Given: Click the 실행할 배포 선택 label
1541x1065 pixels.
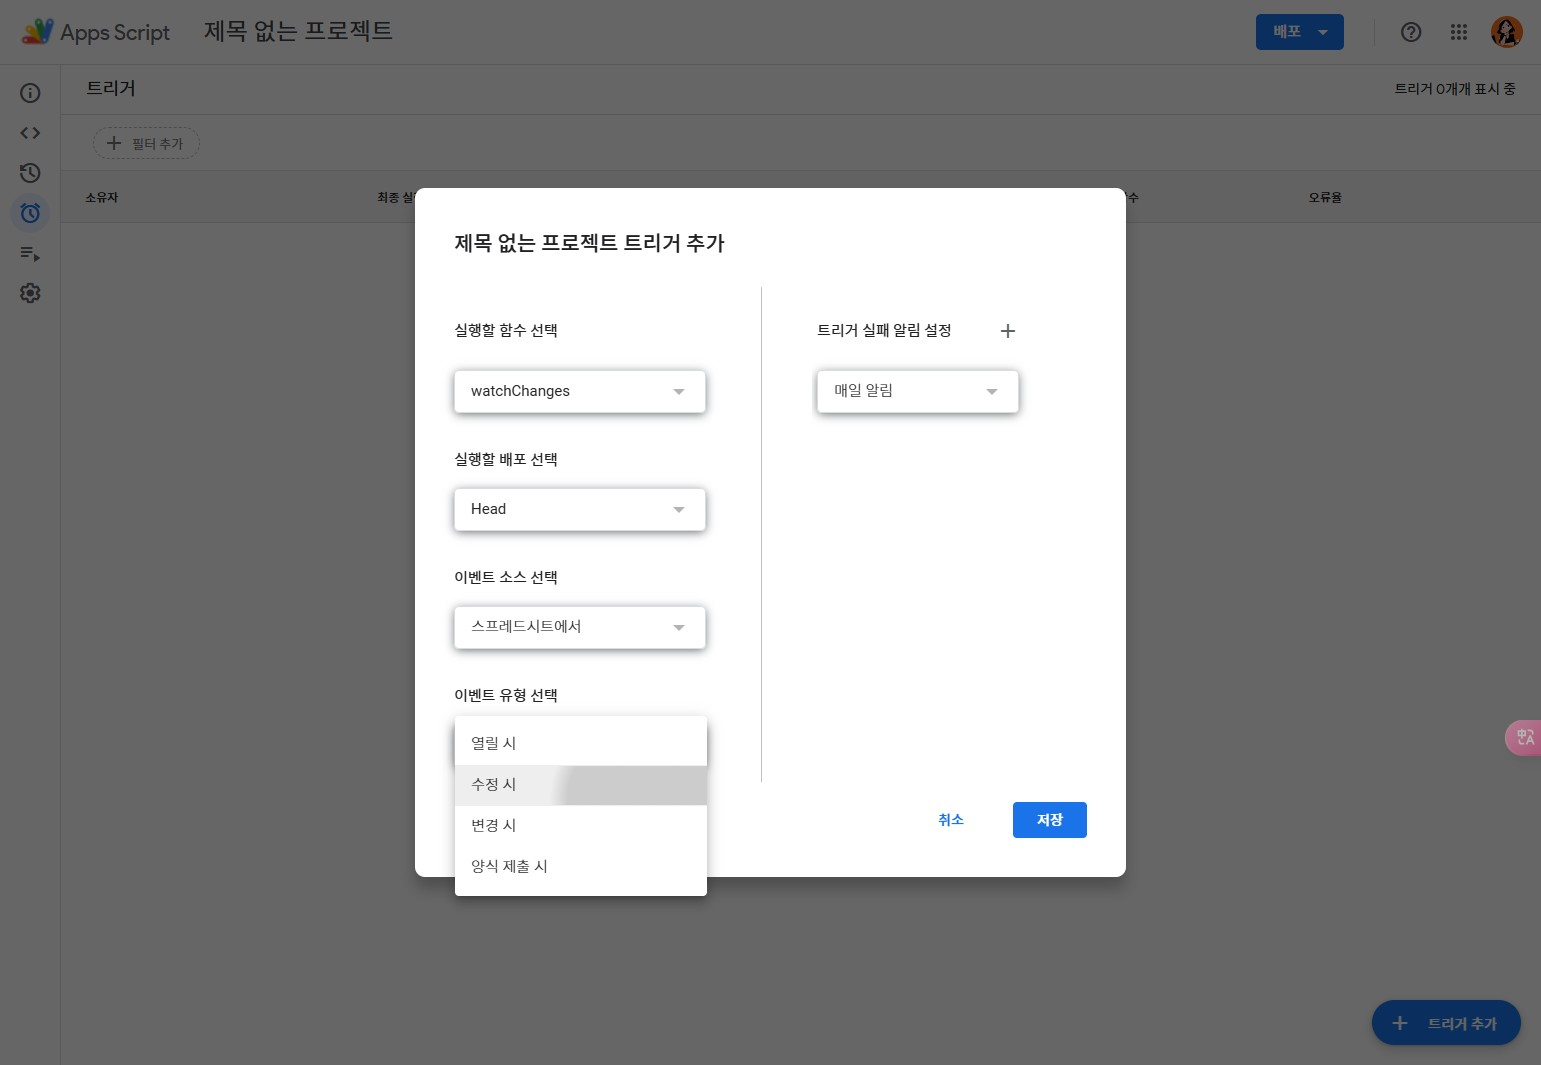Looking at the screenshot, I should 506,460.
